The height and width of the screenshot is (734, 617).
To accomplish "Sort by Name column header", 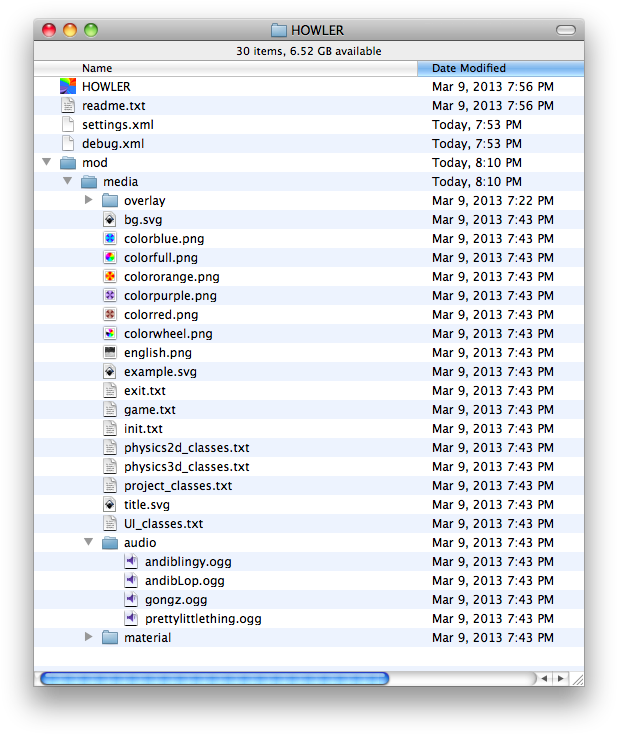I will coord(225,68).
